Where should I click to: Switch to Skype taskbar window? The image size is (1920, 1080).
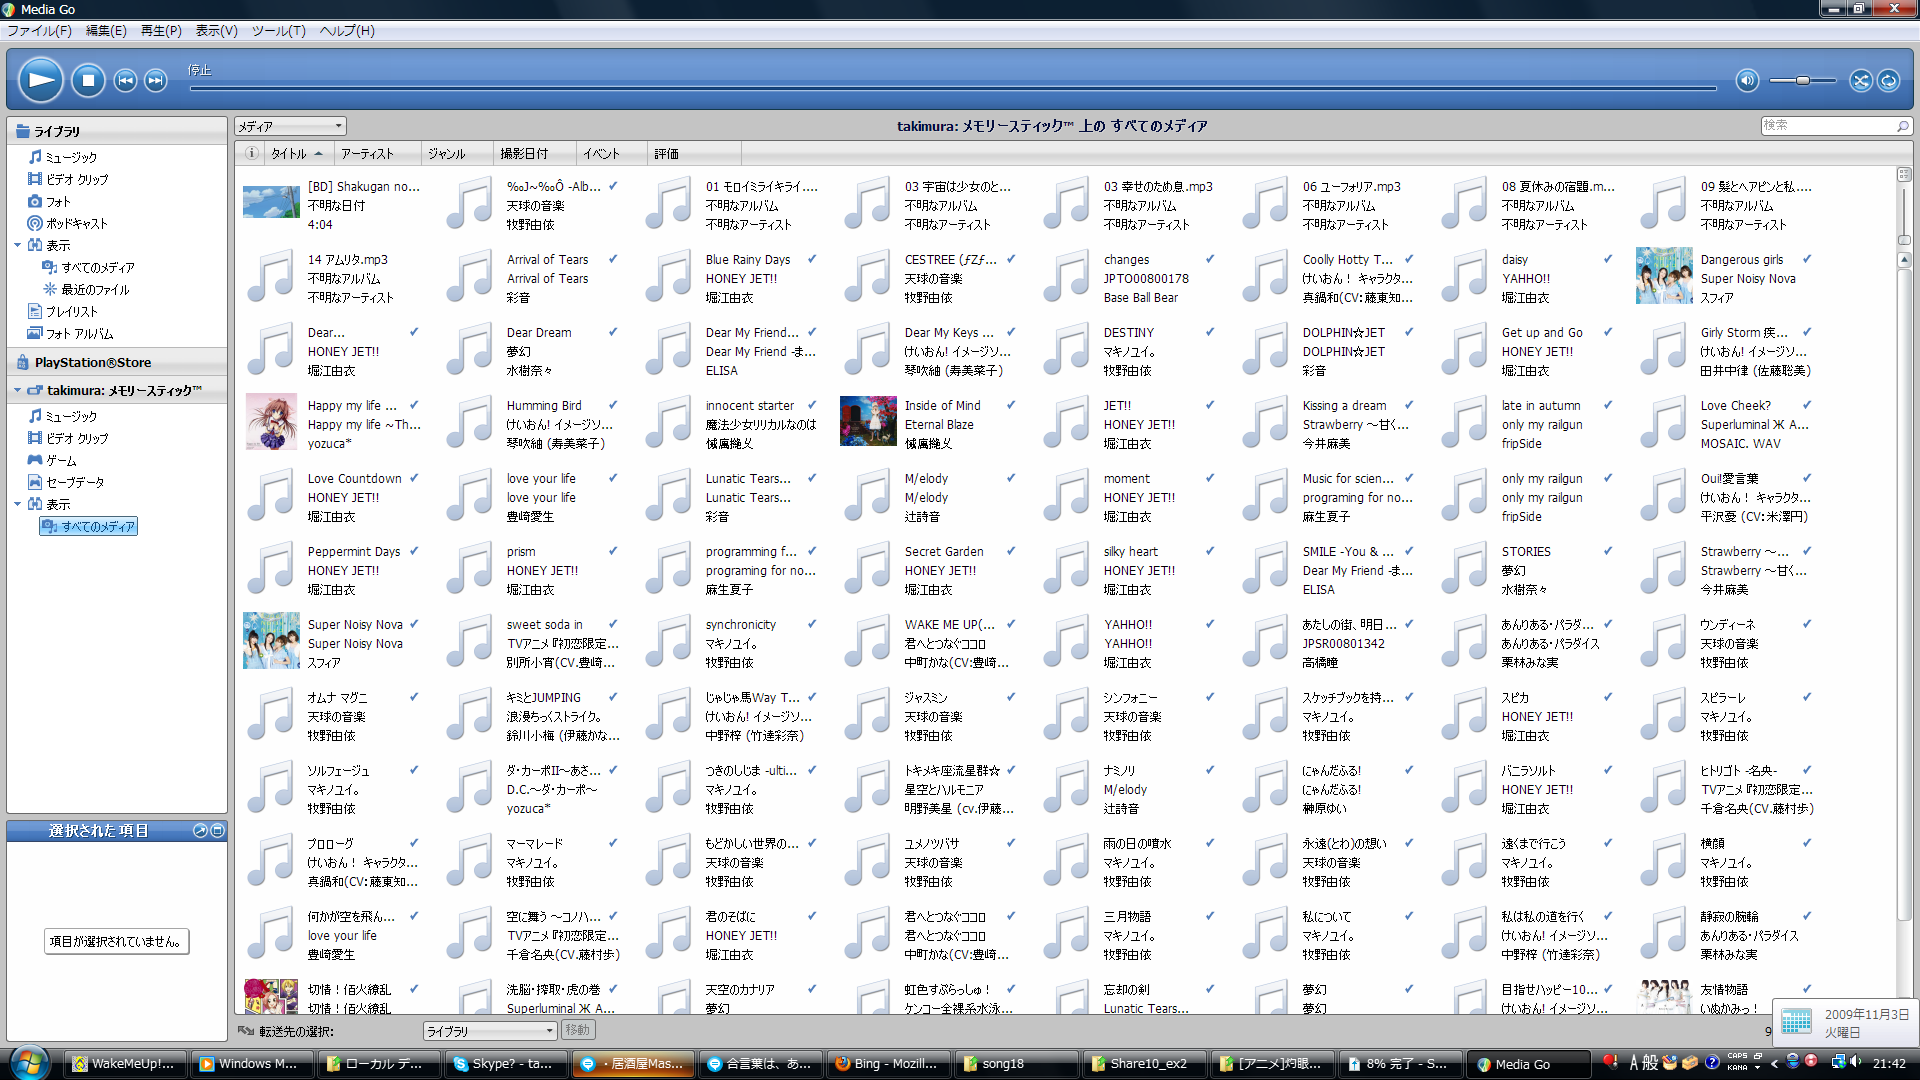tap(507, 1064)
